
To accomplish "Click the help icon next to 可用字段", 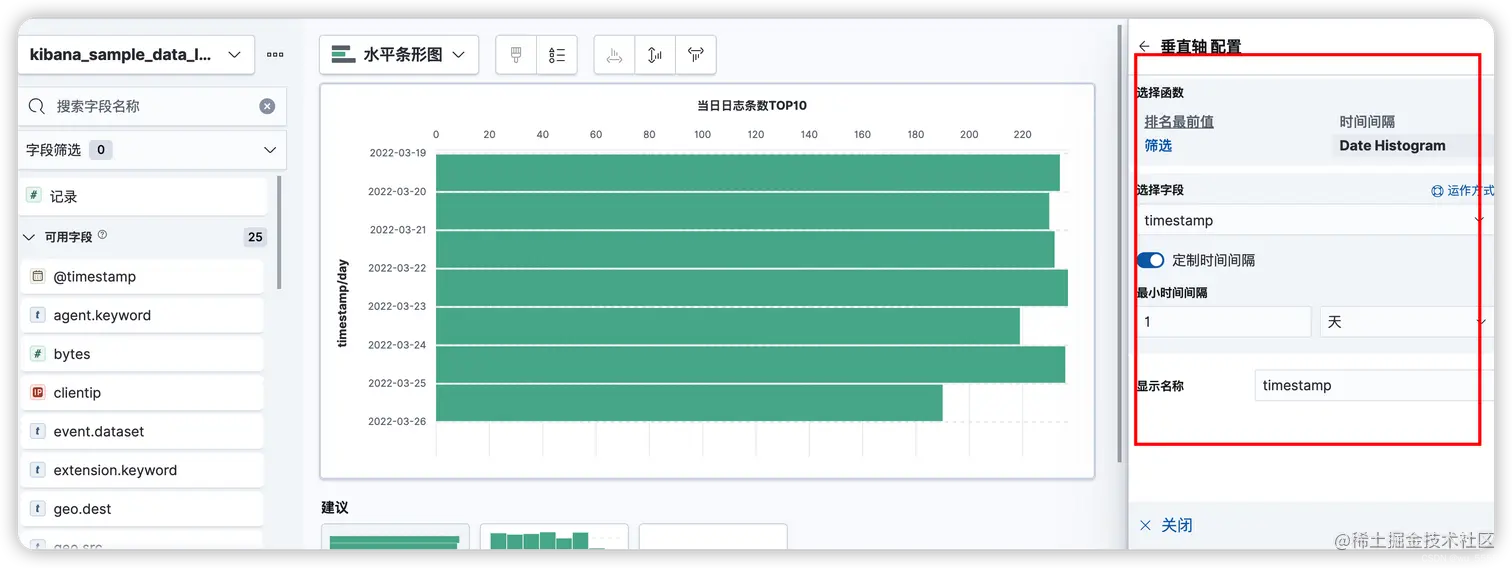I will (x=102, y=236).
